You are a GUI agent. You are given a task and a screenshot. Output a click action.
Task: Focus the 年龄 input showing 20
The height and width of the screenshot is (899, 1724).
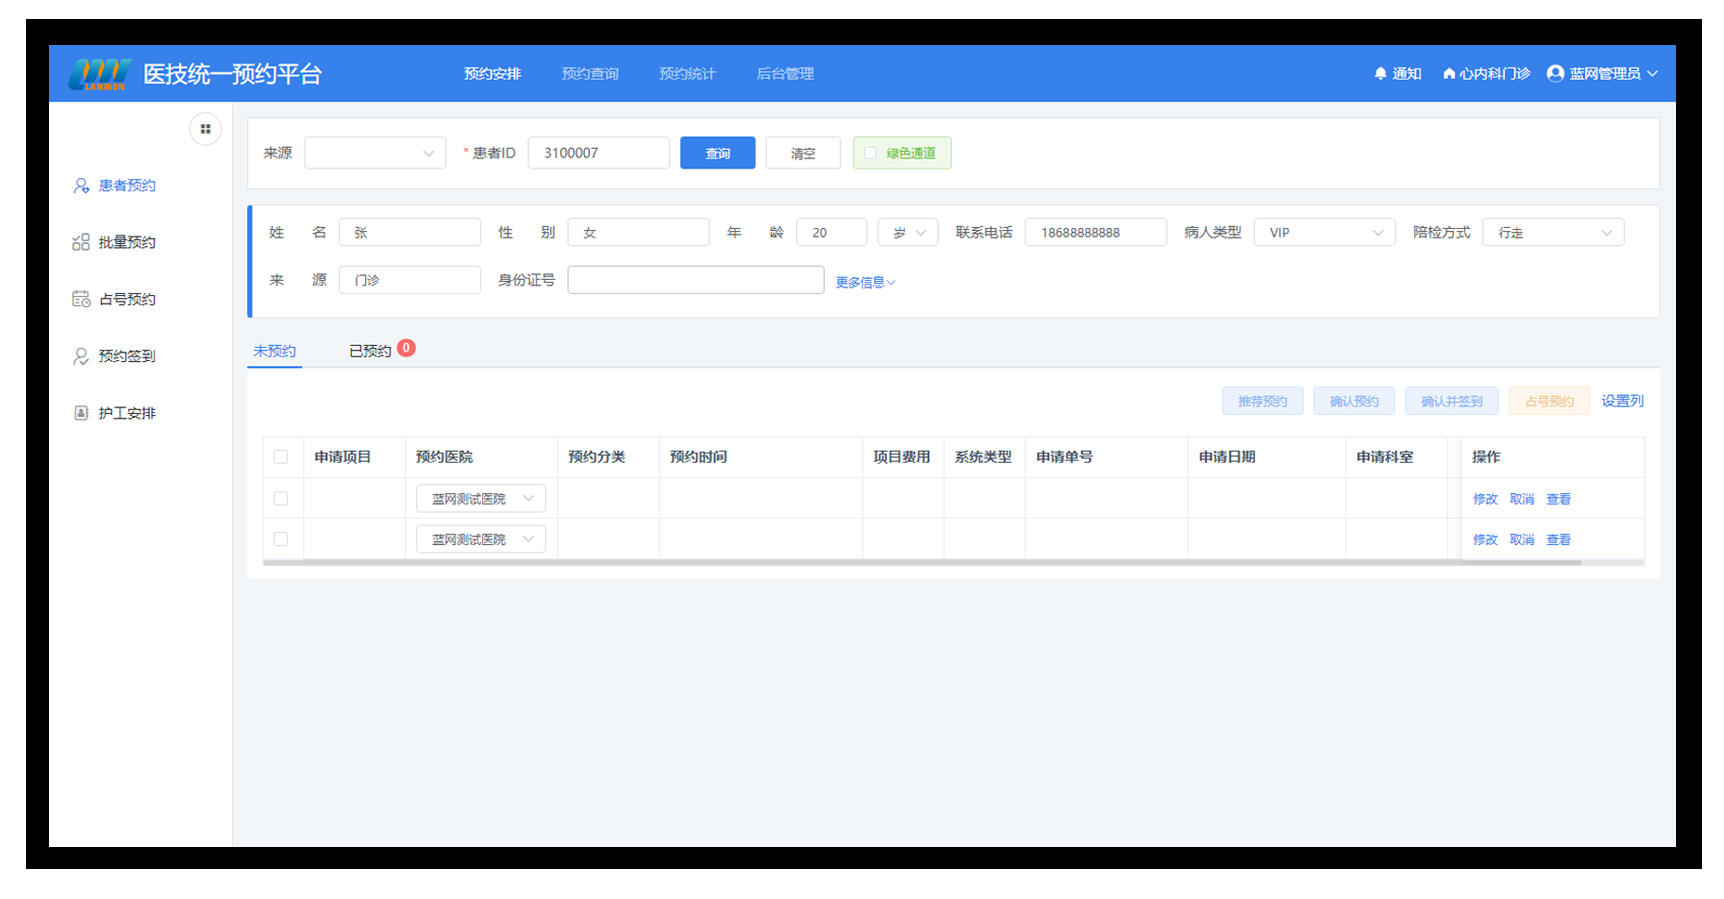point(831,233)
